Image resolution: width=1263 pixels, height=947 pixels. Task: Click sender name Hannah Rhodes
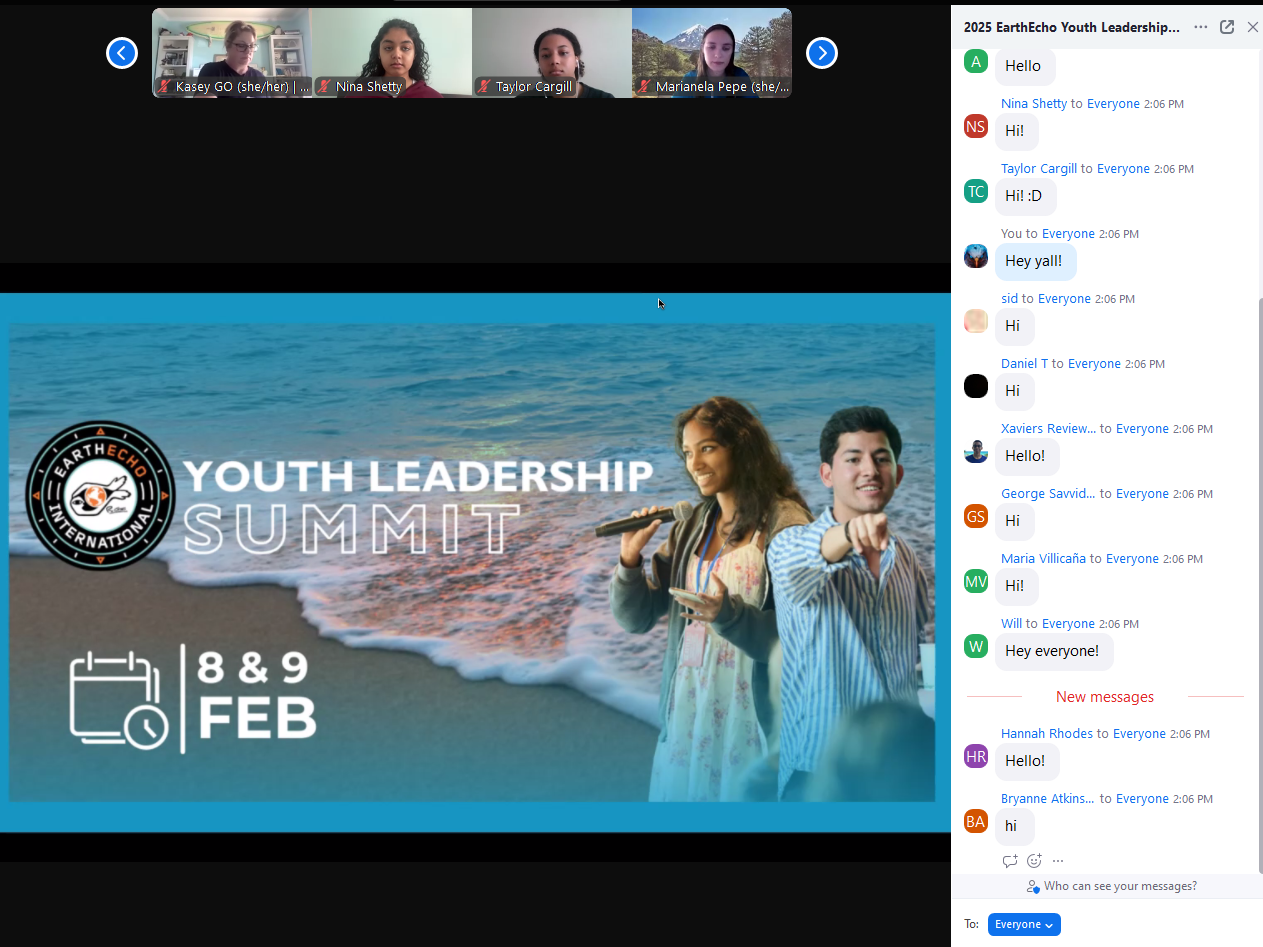tap(1047, 734)
